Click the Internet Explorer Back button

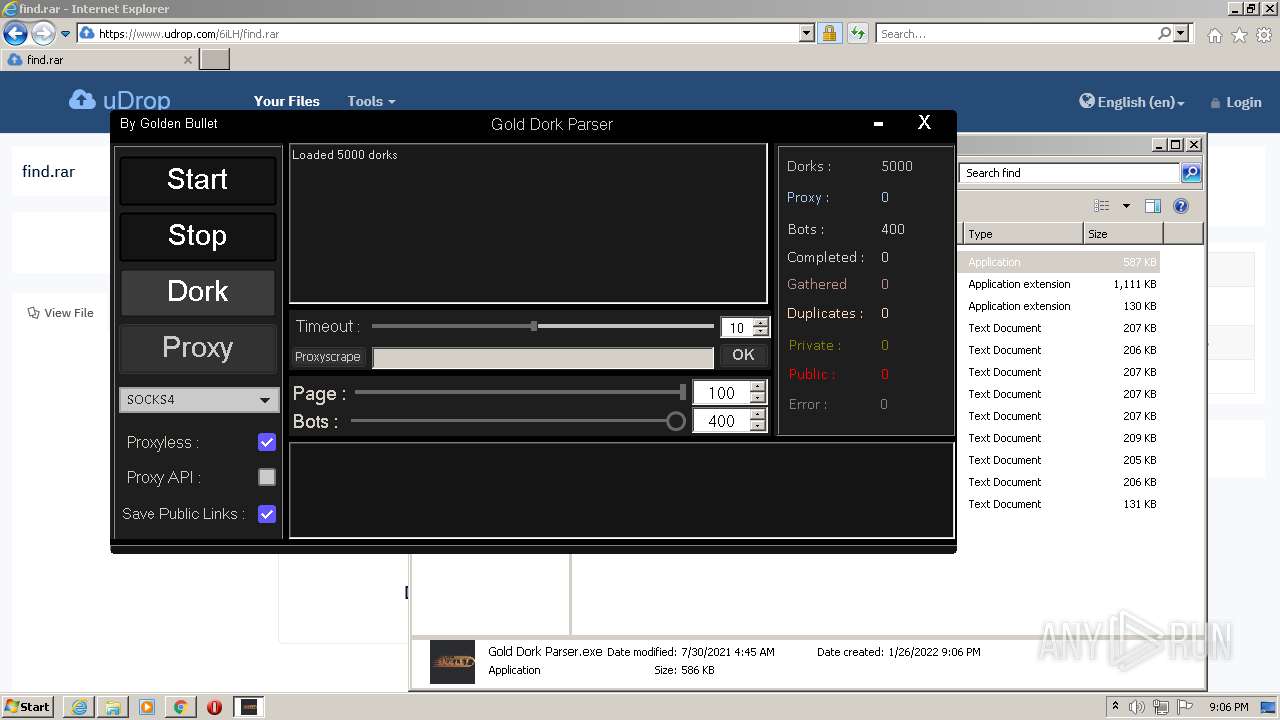coord(15,34)
